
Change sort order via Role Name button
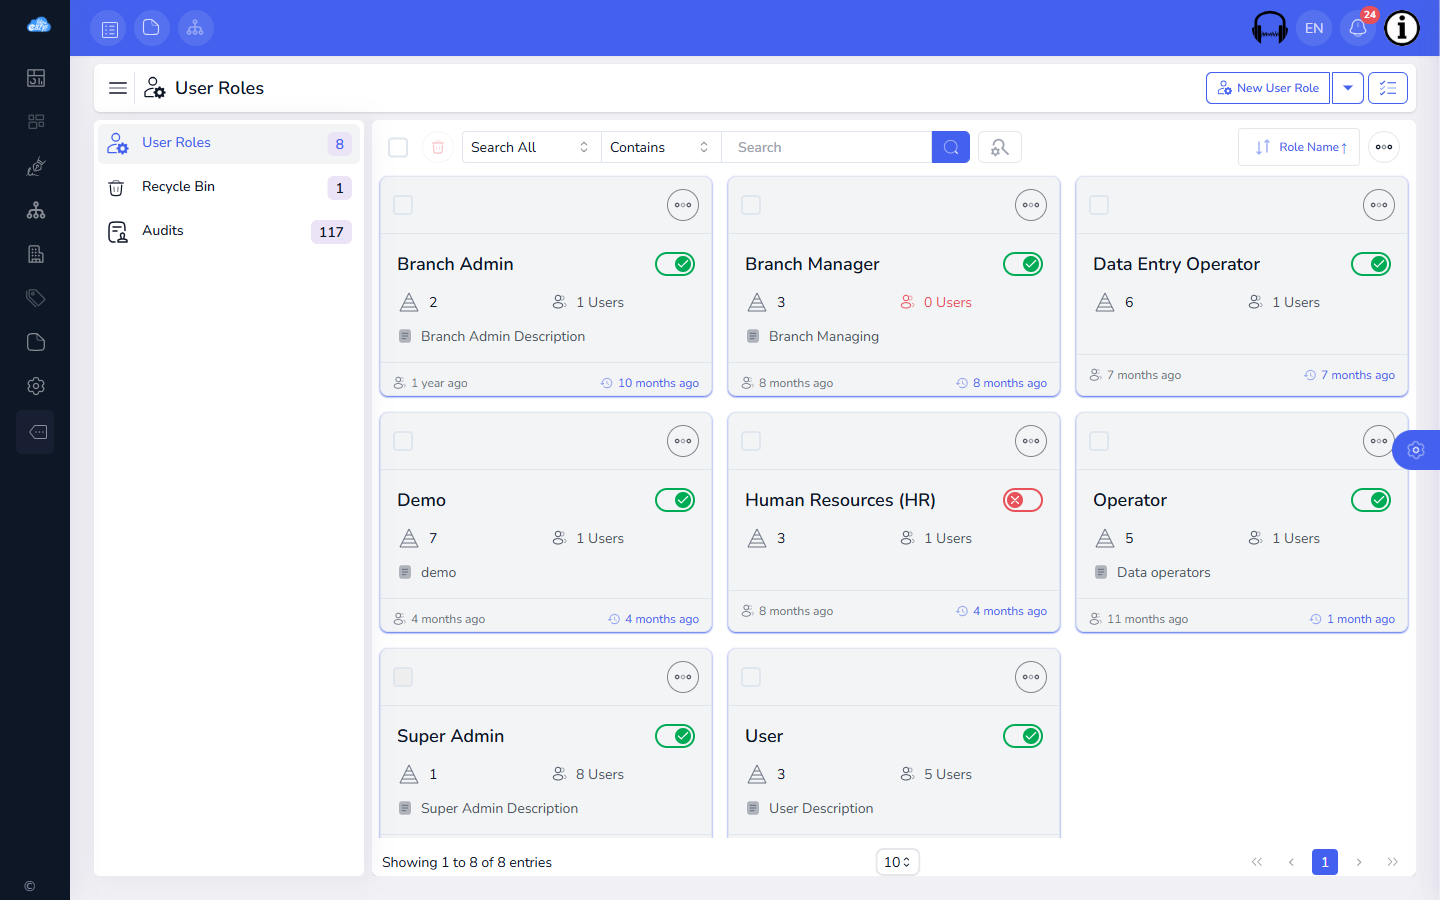click(1299, 147)
